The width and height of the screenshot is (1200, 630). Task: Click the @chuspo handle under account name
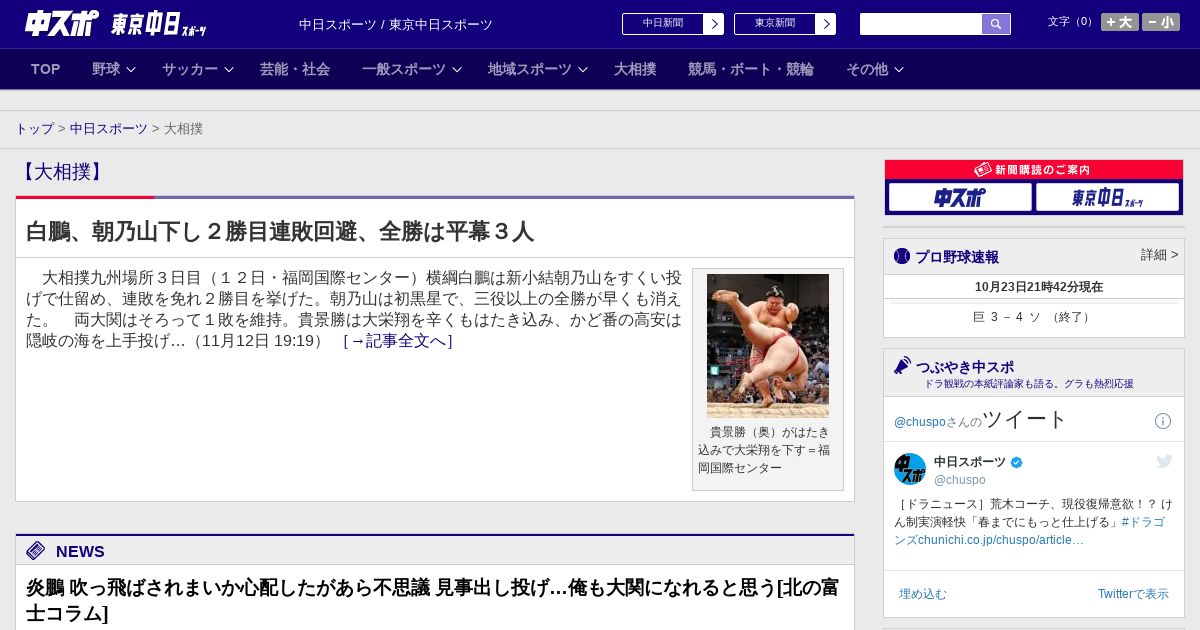(x=960, y=480)
